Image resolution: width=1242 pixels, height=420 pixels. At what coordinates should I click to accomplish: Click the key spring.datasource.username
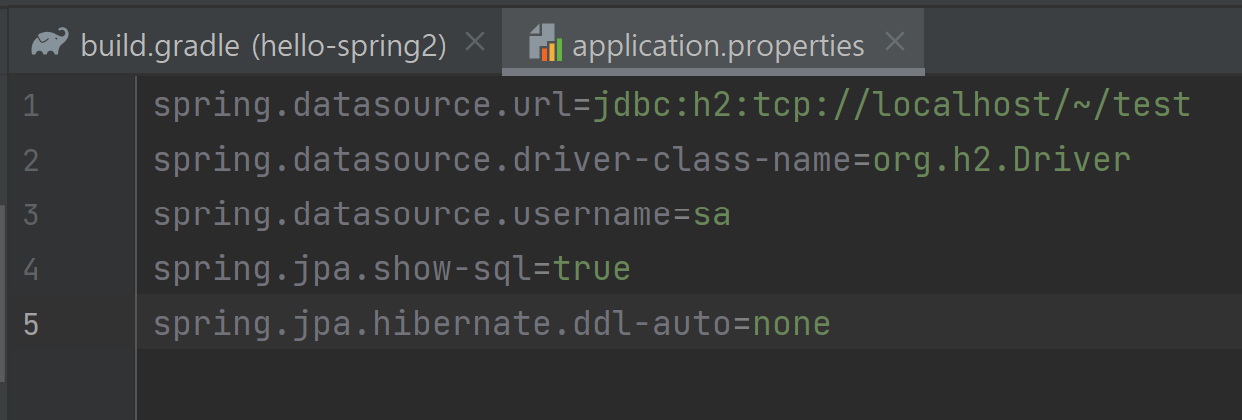pos(413,215)
